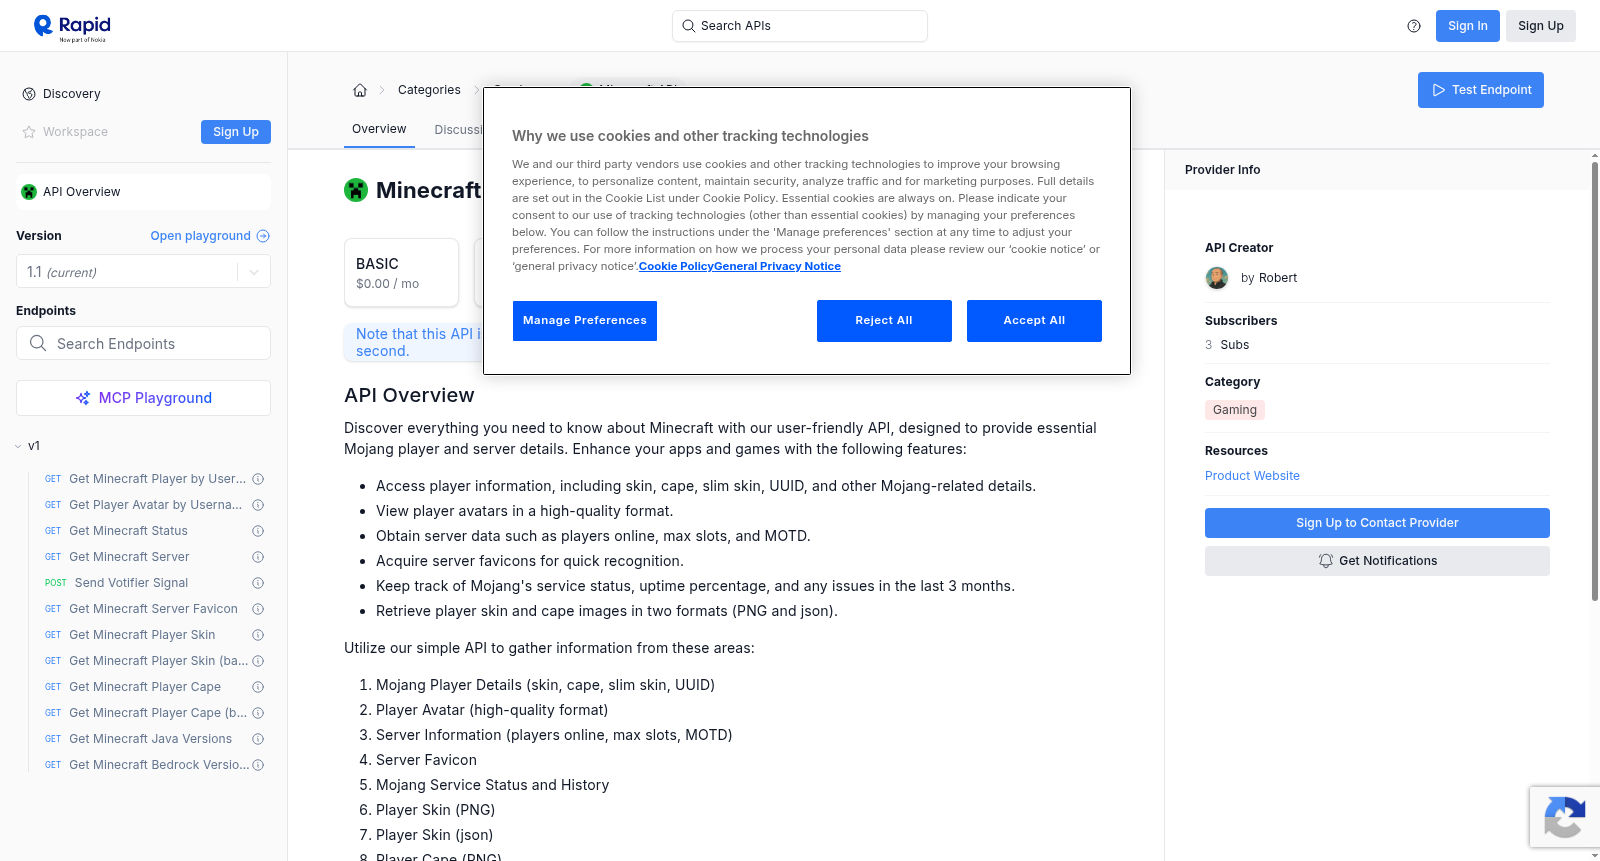Click the reCAPTCHA badge
This screenshot has width=1600, height=861.
click(x=1565, y=817)
